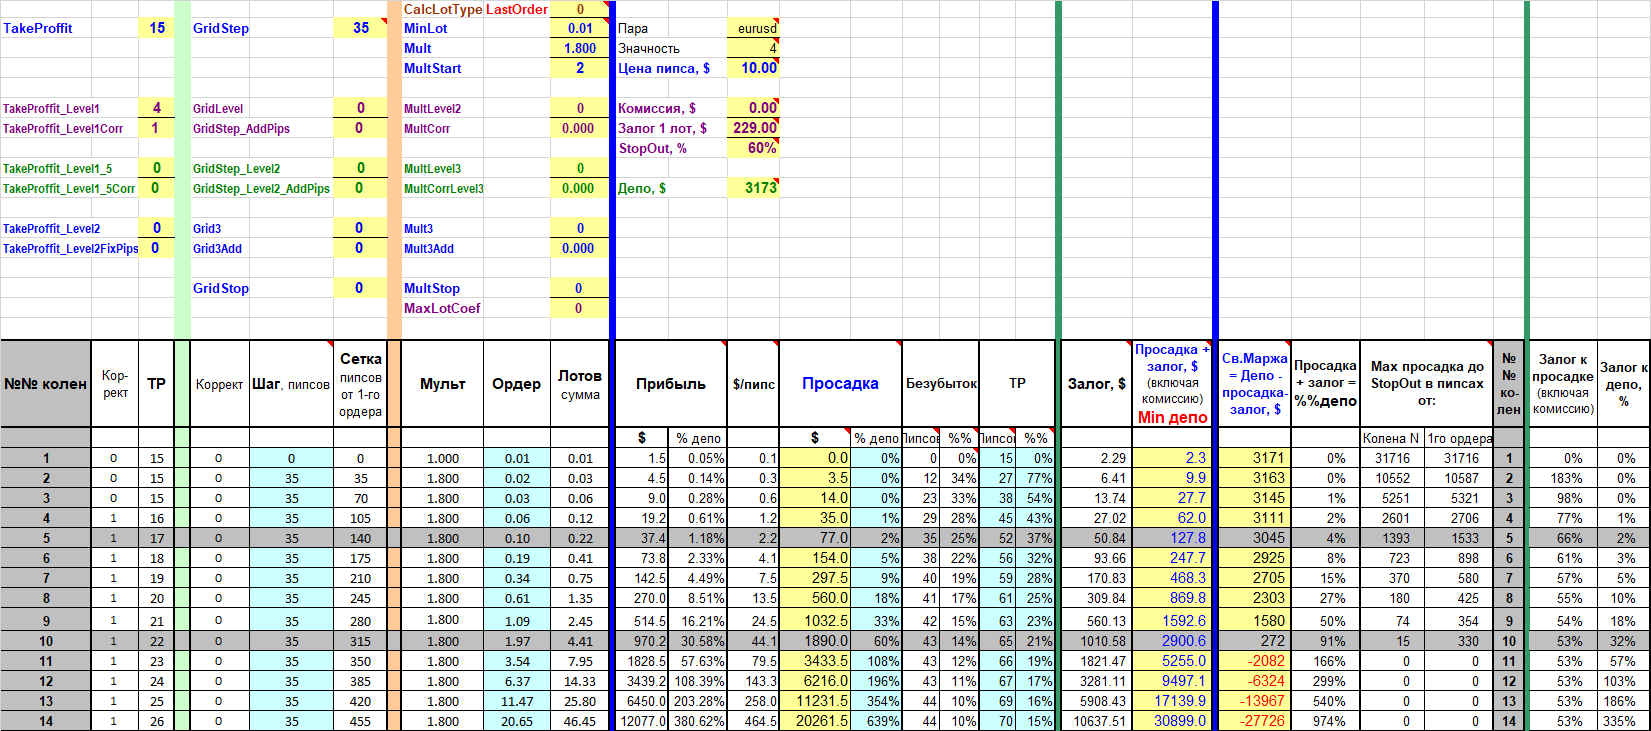Image resolution: width=1651 pixels, height=731 pixels.
Task: Select the free margin cell 3045 in row 5
Action: click(1254, 538)
